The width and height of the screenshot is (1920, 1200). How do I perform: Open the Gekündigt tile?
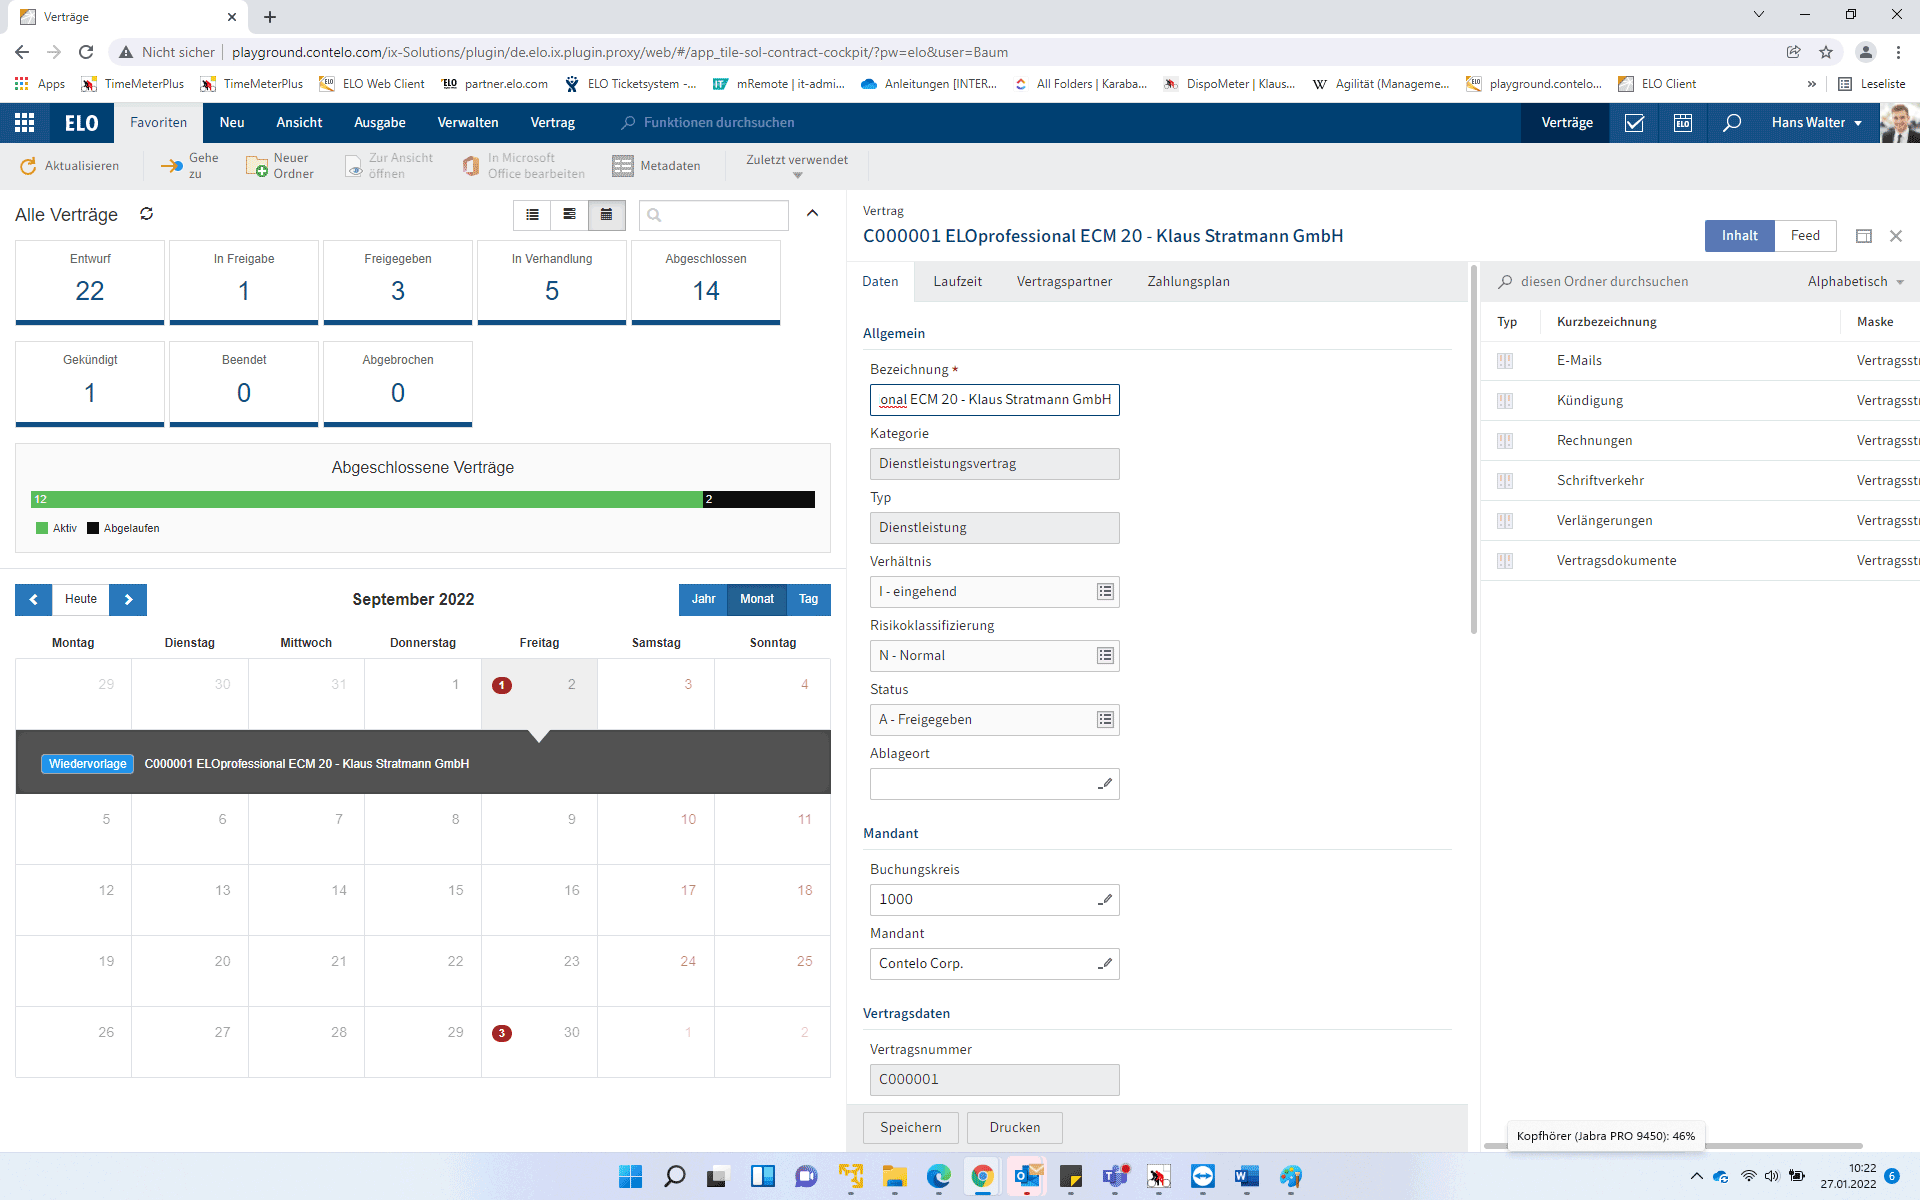pos(90,384)
